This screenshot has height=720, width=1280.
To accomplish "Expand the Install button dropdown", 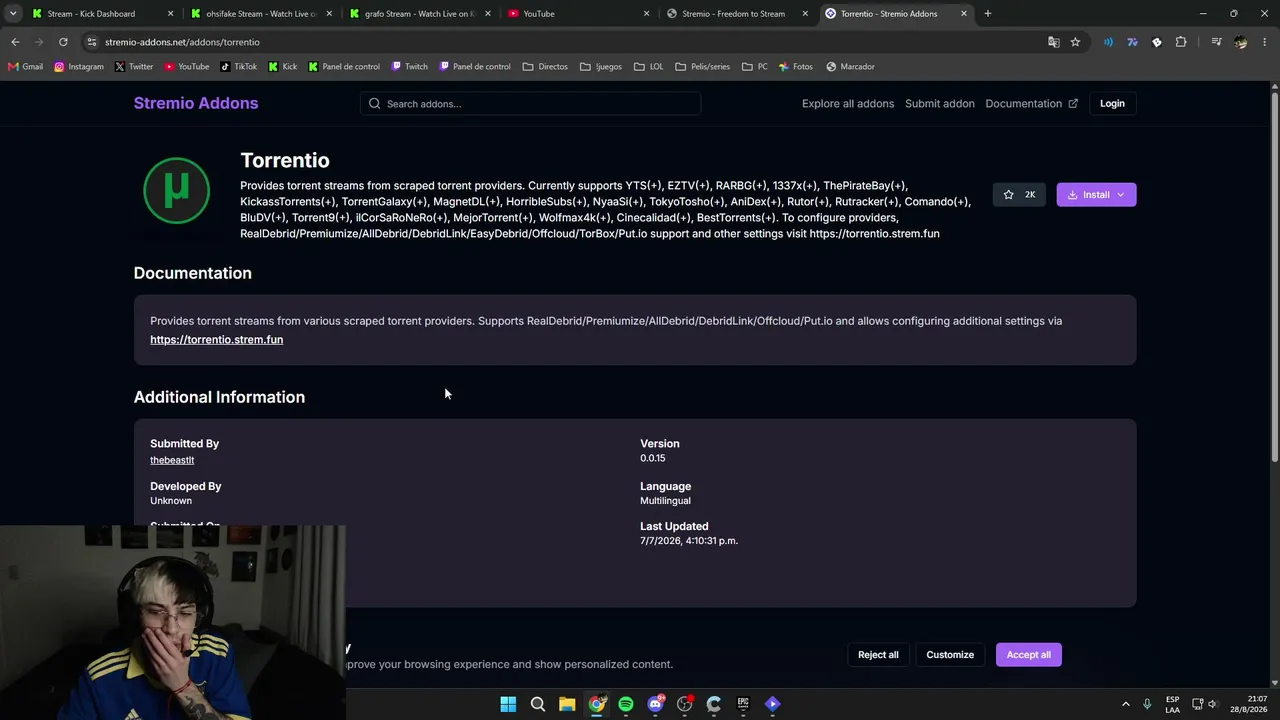I will click(x=1120, y=195).
